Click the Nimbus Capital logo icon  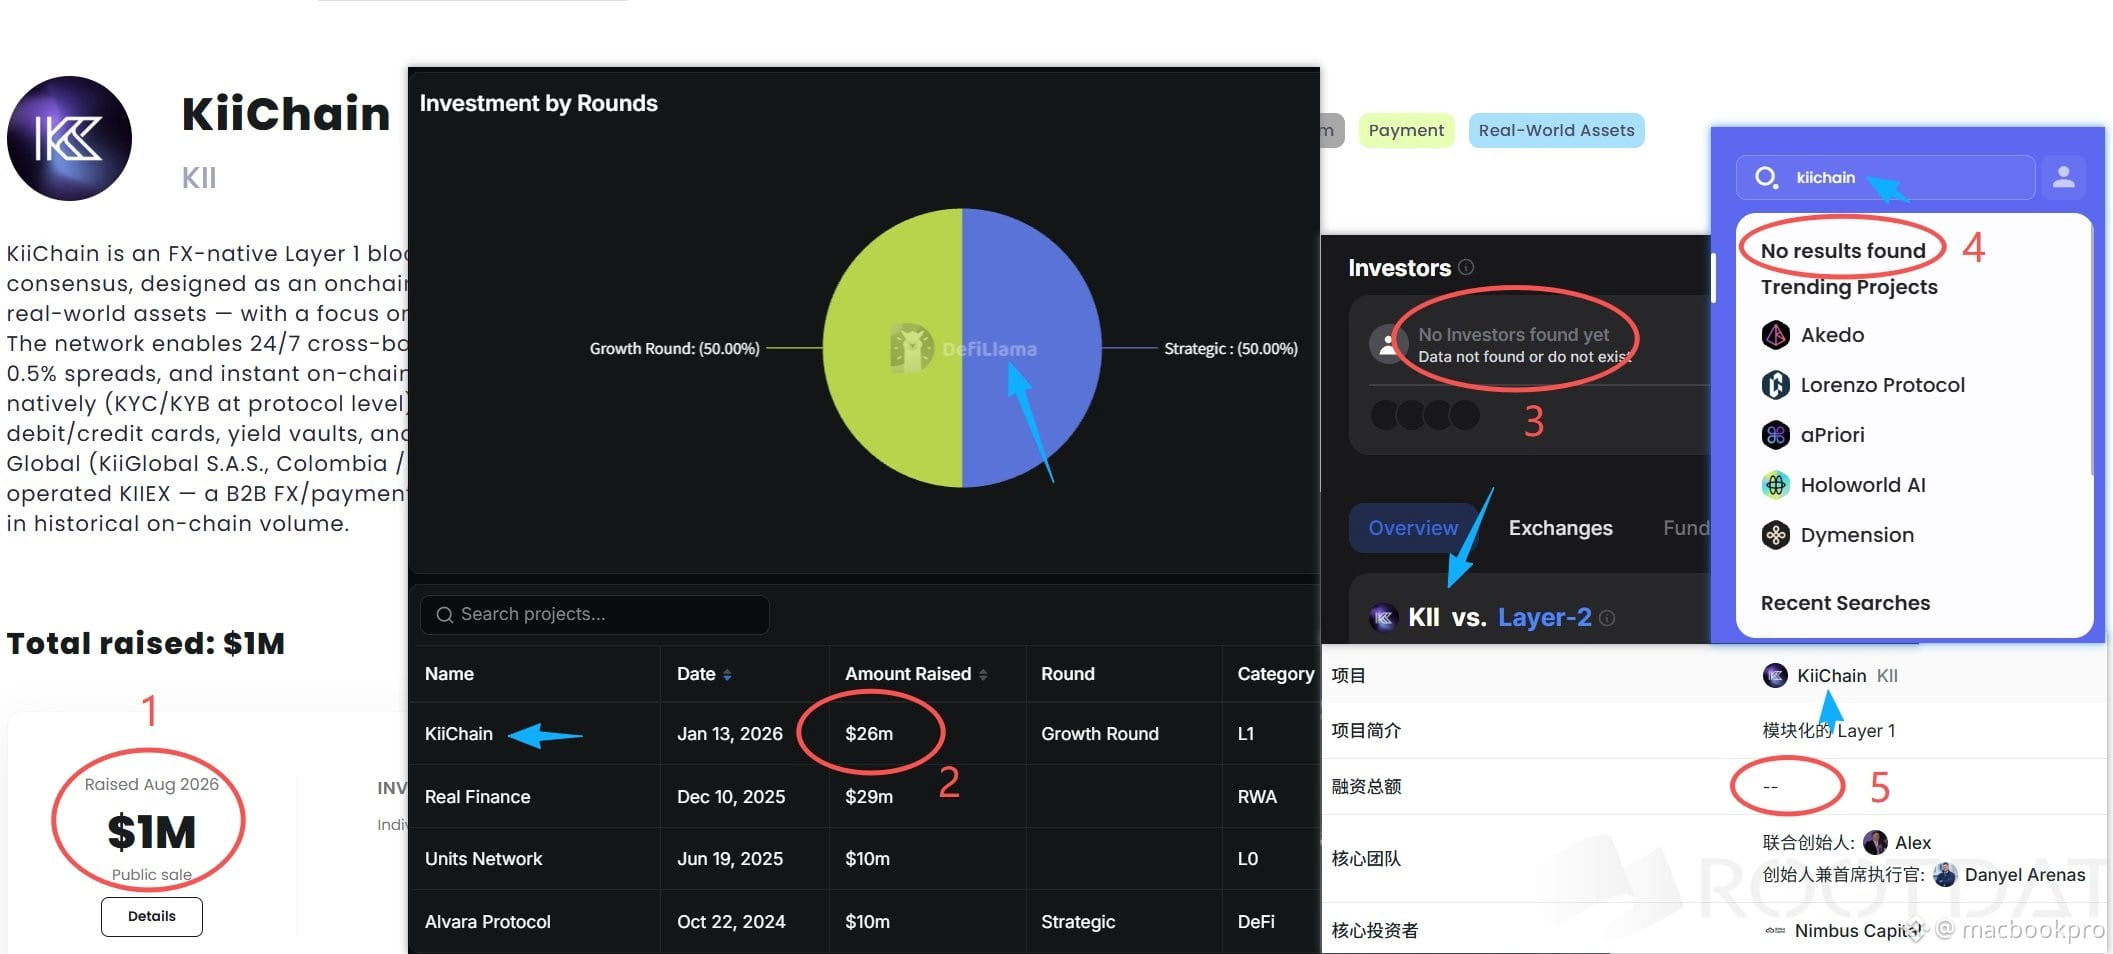(1775, 931)
